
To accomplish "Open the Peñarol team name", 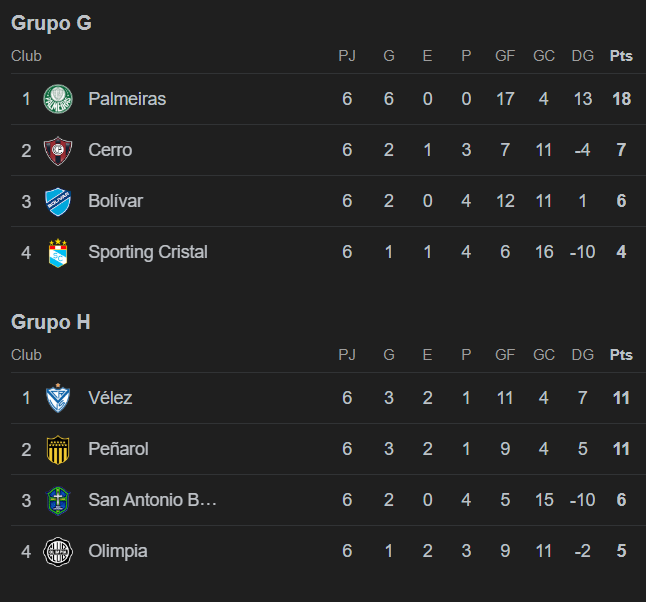I will click(x=118, y=449).
